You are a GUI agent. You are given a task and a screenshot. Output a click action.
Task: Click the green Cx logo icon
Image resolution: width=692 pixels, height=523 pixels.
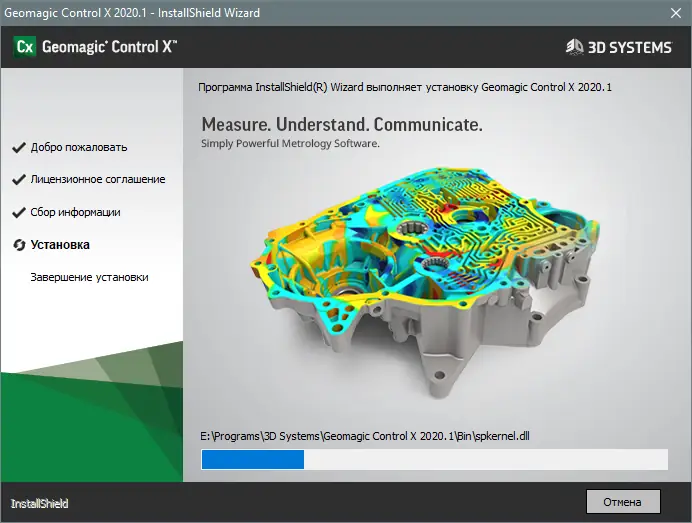[x=24, y=46]
